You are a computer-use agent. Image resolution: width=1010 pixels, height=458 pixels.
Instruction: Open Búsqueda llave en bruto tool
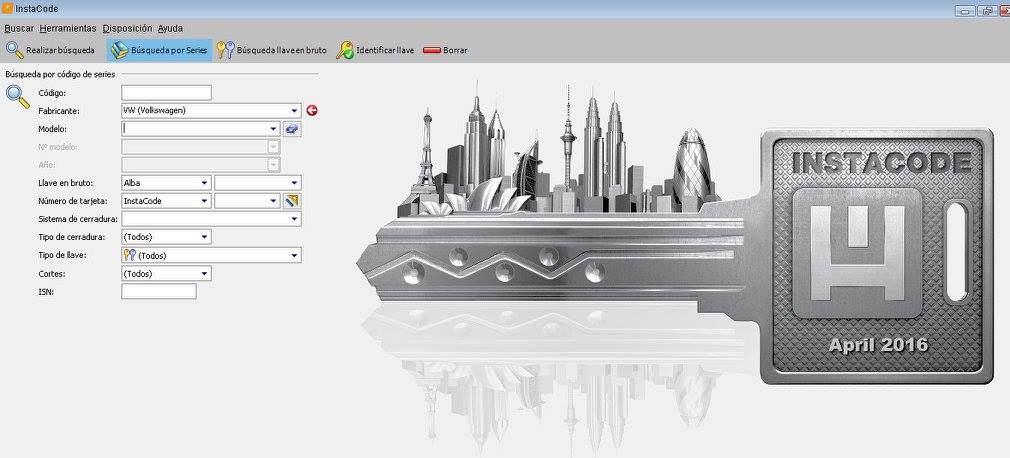coord(272,50)
